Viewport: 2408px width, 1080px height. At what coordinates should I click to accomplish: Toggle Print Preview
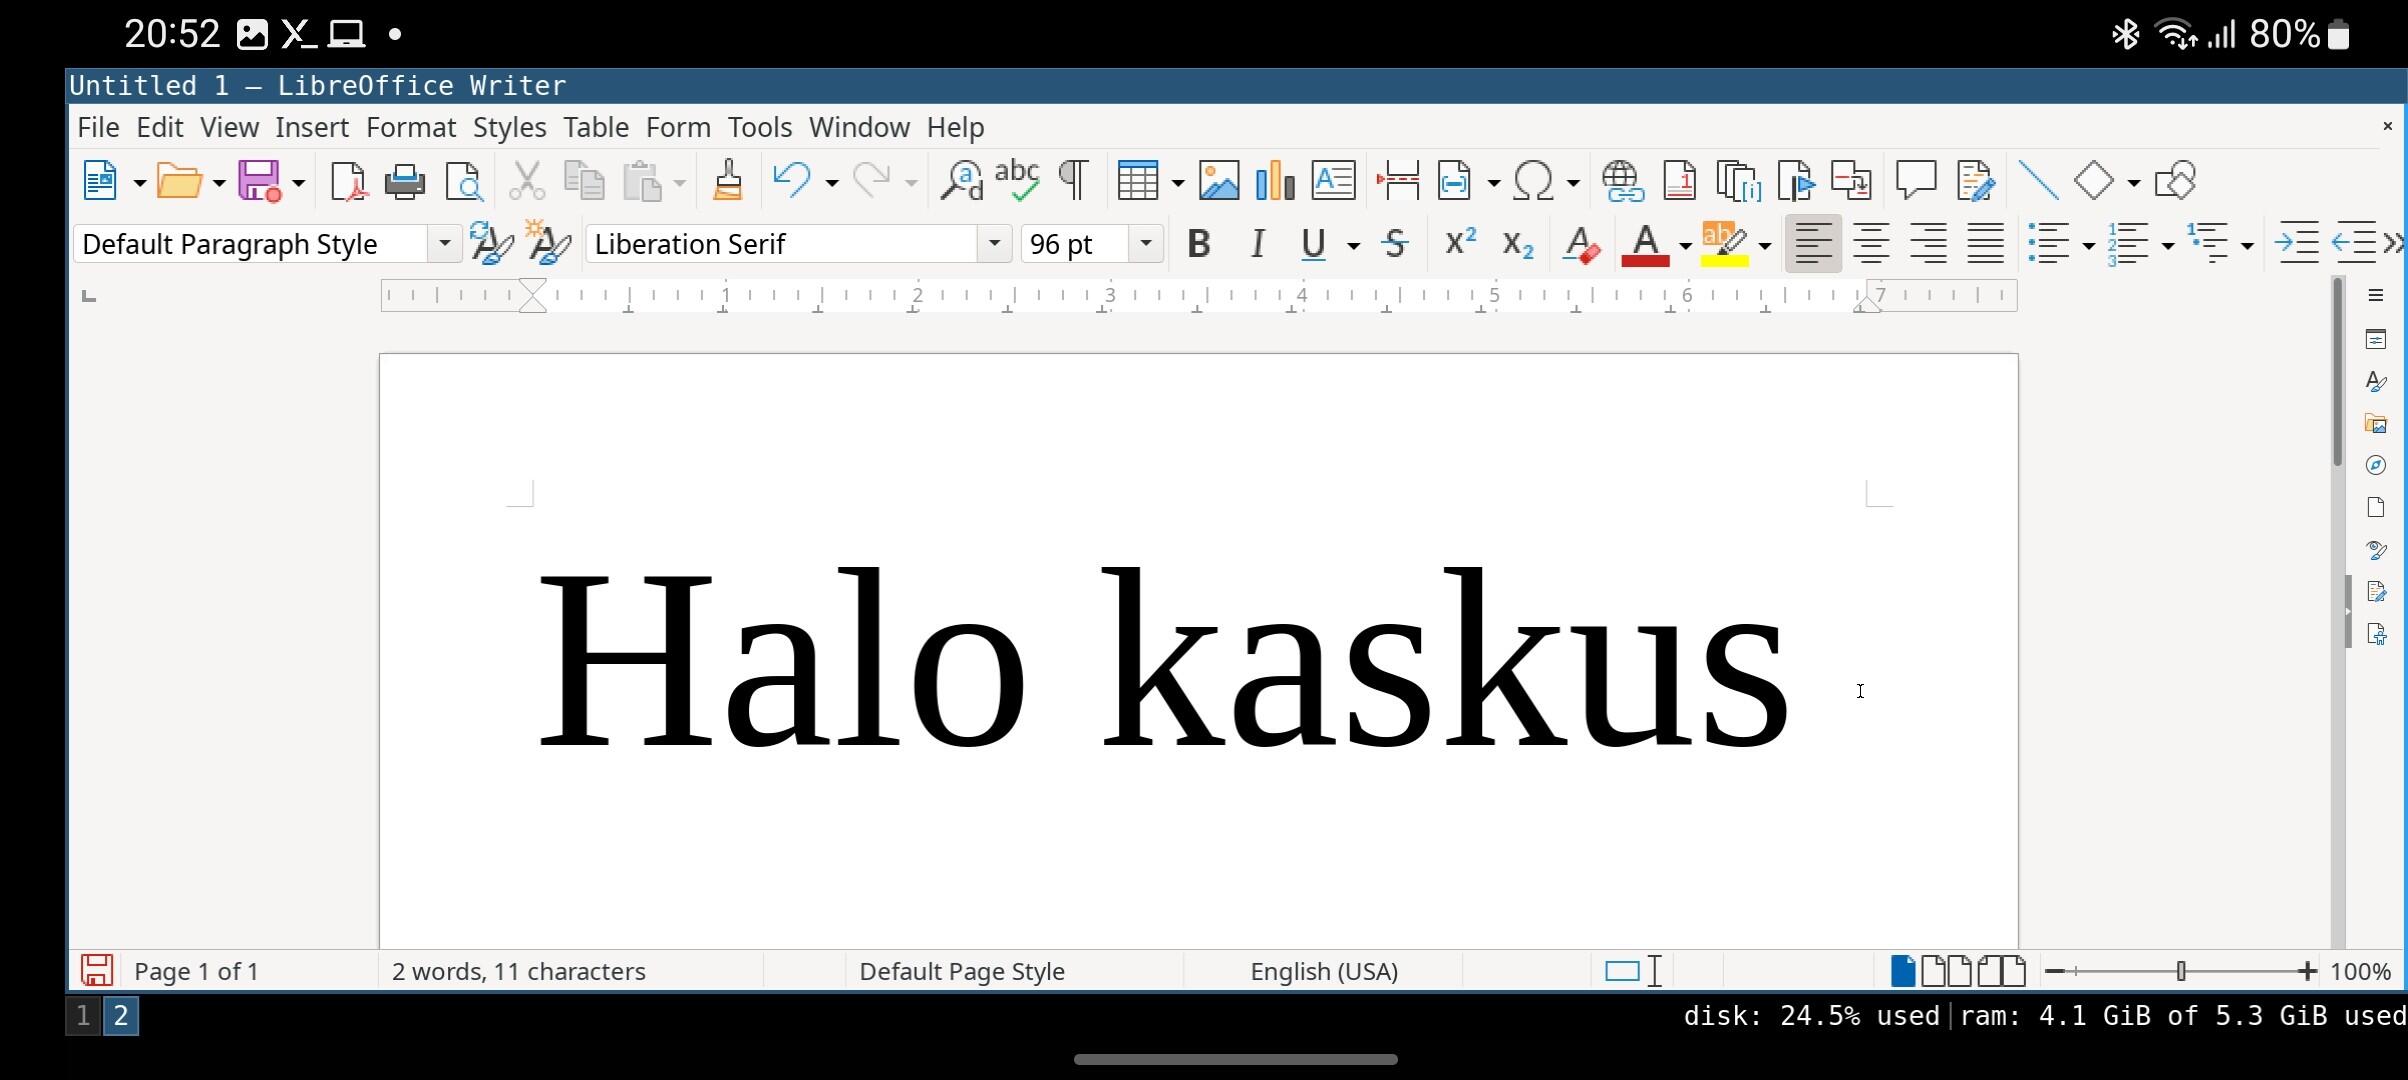[x=464, y=182]
